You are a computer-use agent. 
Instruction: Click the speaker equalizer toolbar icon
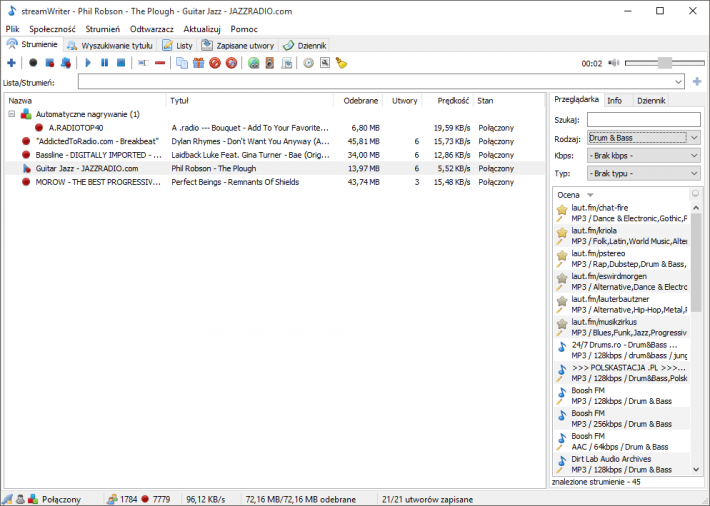coord(270,63)
